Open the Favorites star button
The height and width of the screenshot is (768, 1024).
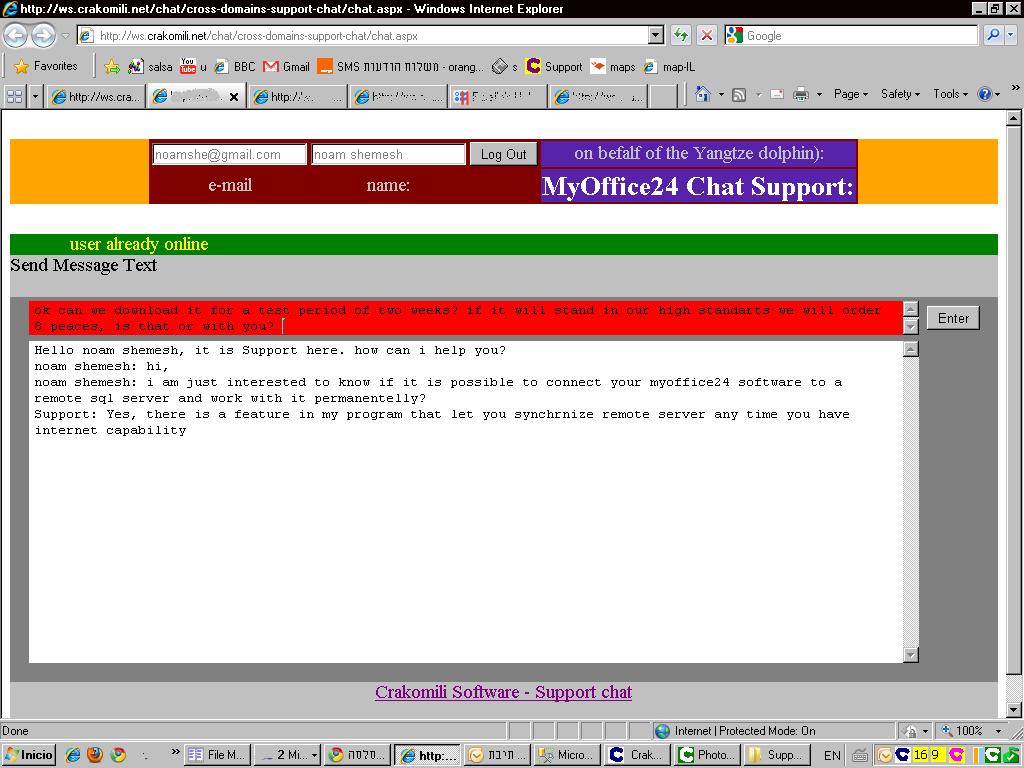tap(46, 66)
